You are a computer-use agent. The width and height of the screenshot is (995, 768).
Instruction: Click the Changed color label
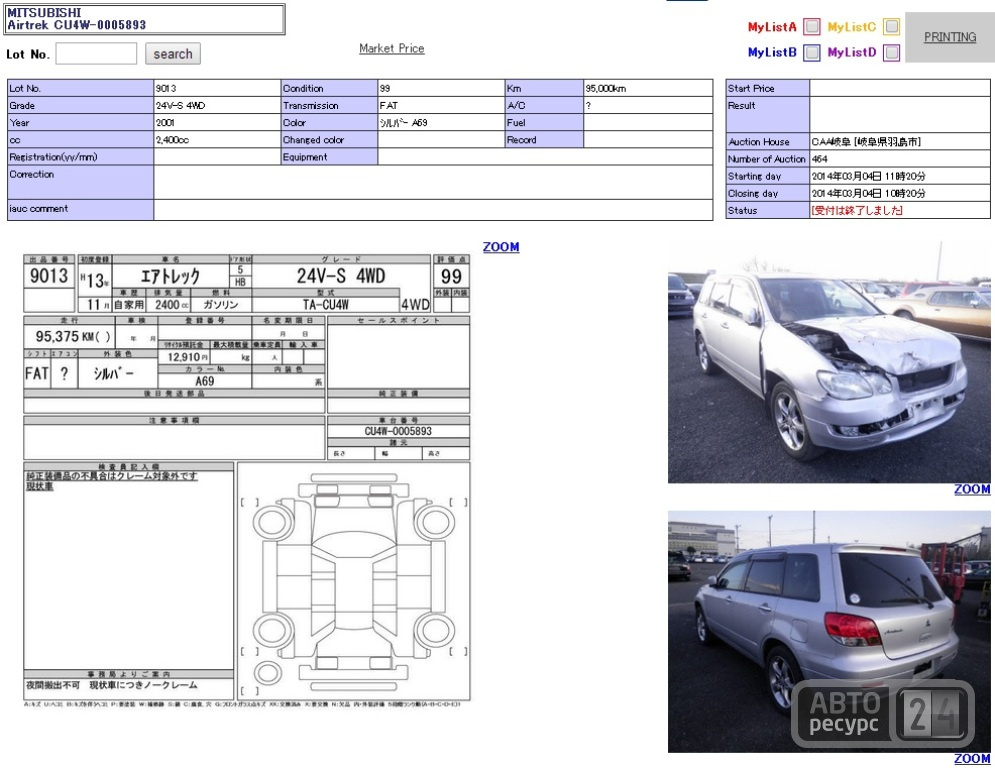[x=313, y=140]
